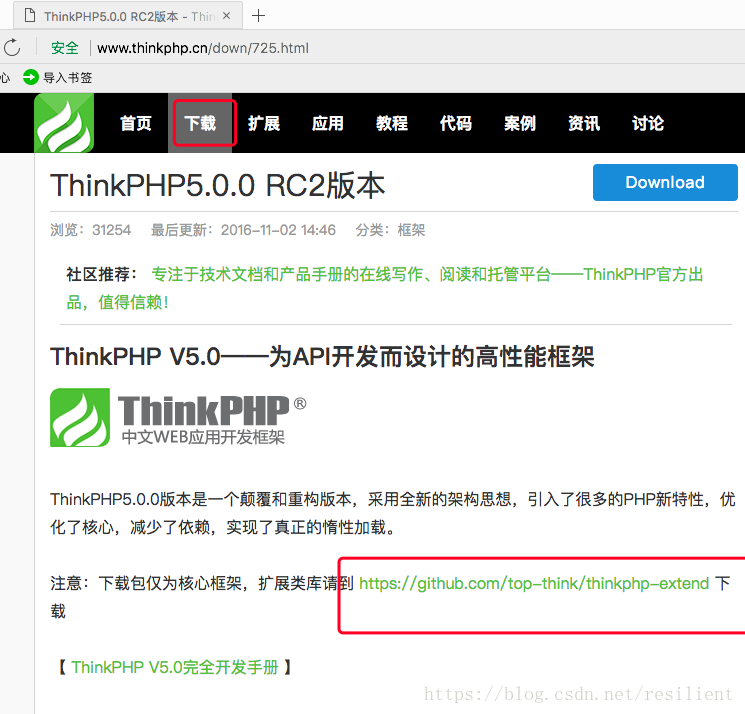Screen dimensions: 745x714
Task: Go to 首页 in navigation
Action: click(x=135, y=123)
